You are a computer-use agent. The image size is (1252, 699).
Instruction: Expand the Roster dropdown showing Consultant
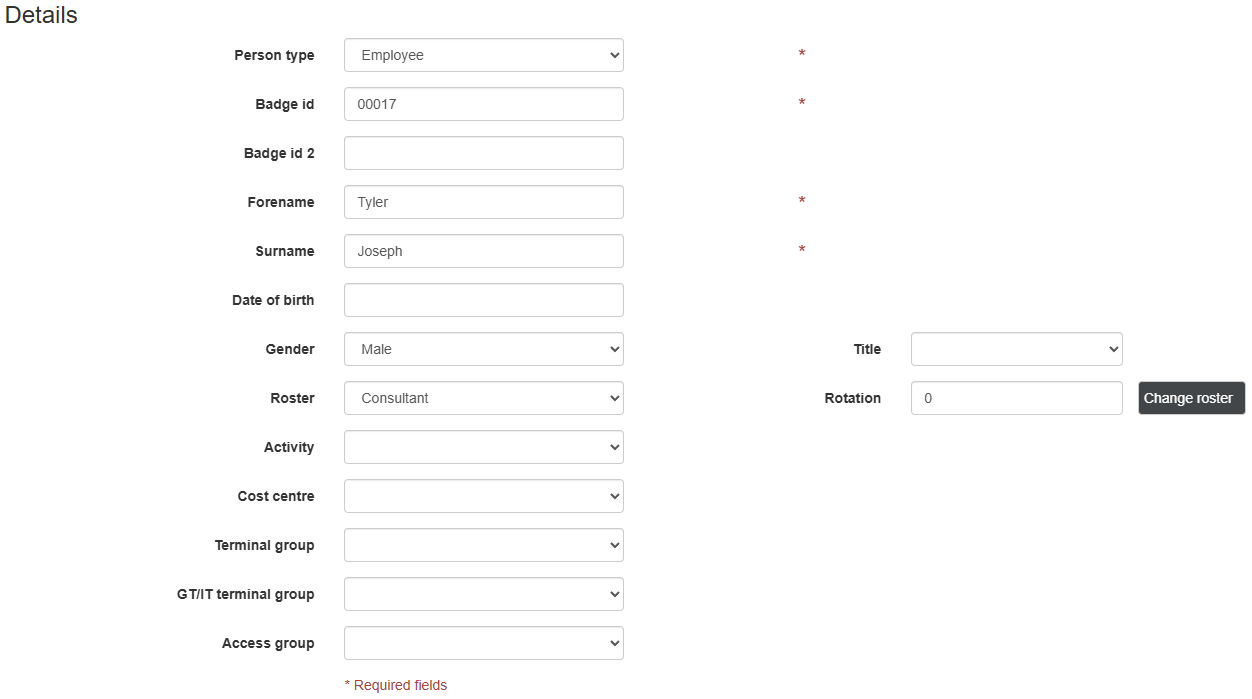[x=483, y=398]
